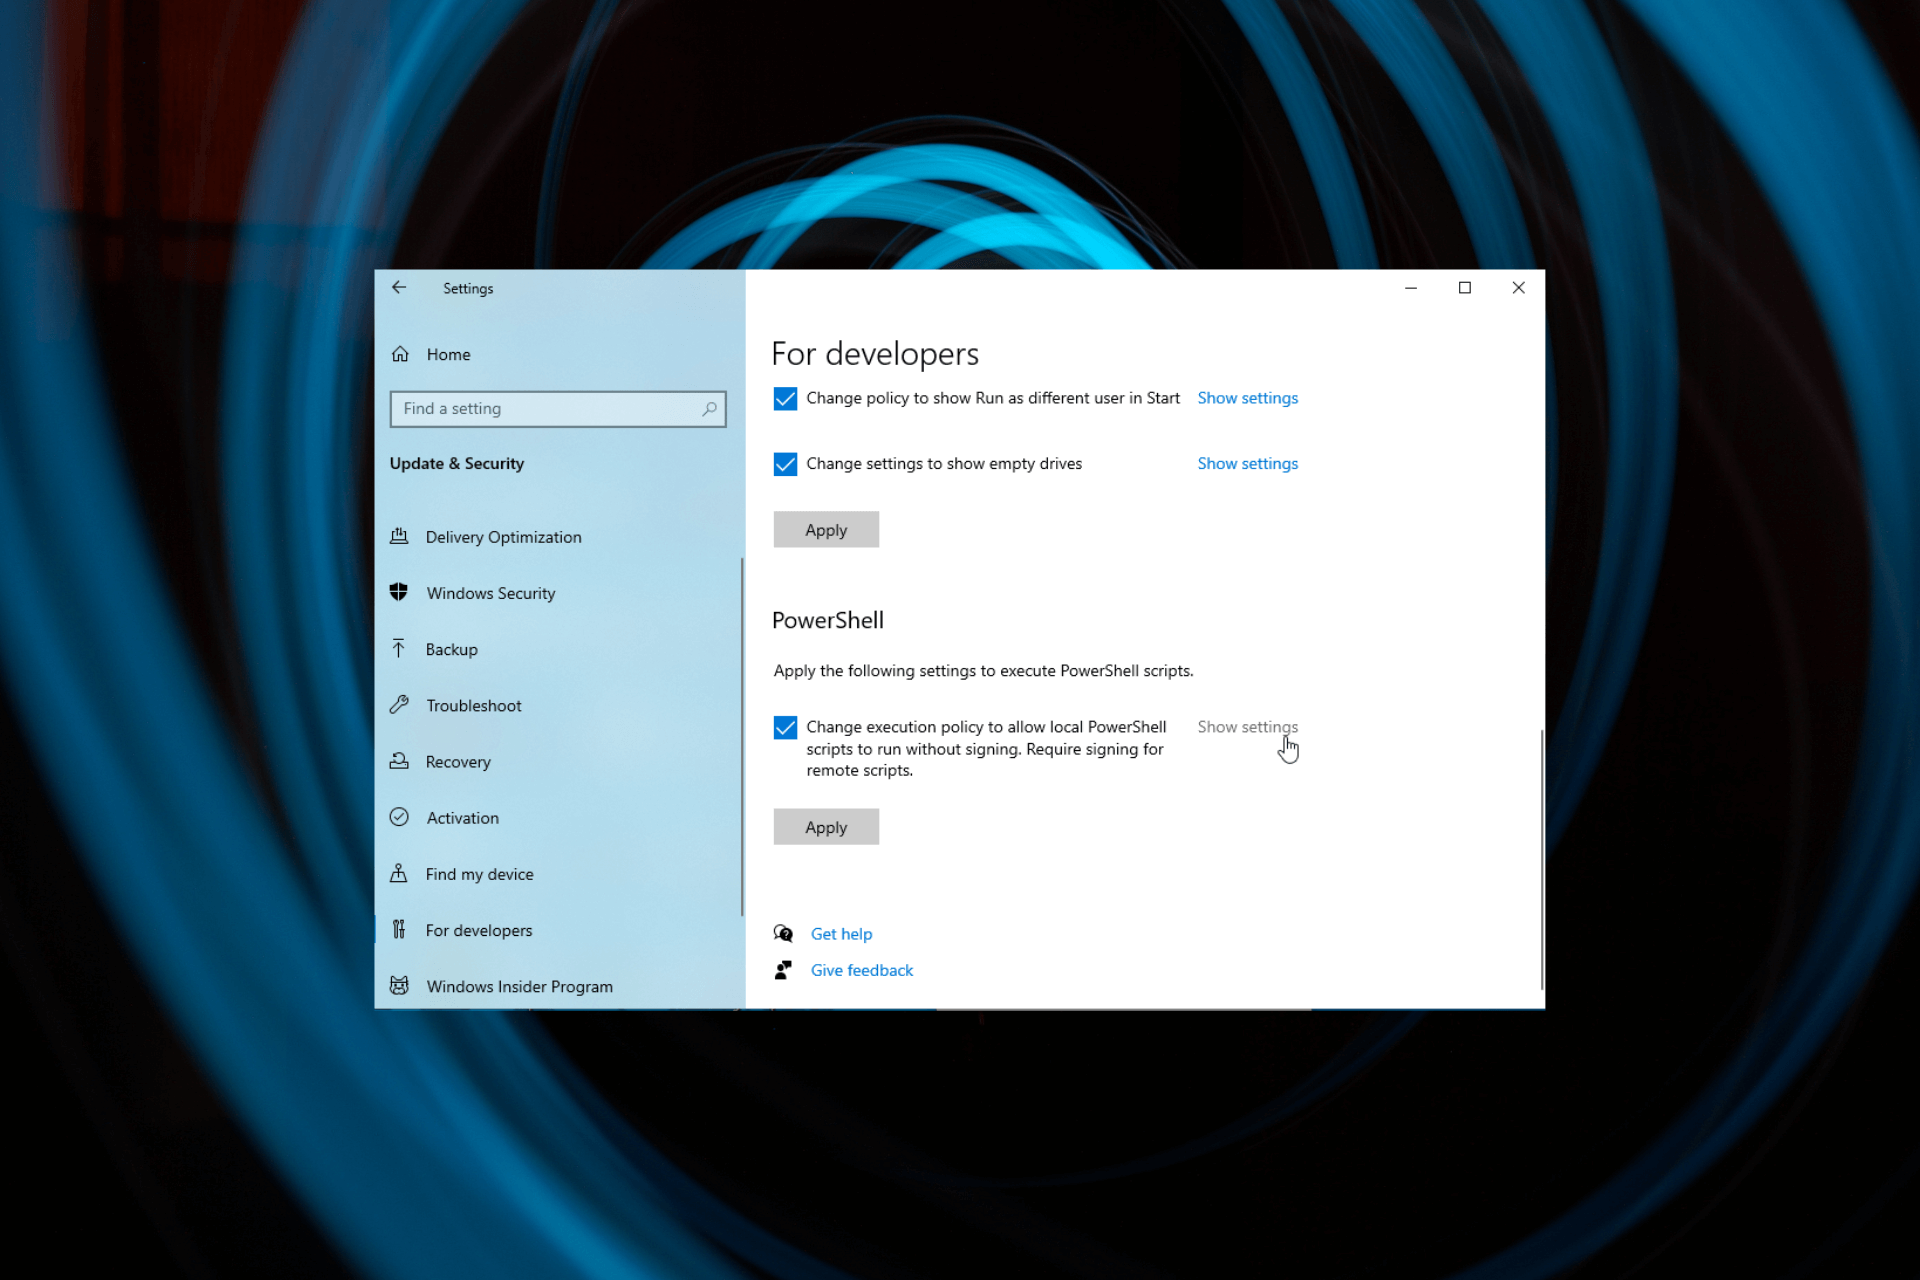
Task: Click Apply button under PowerShell settings
Action: tap(824, 826)
